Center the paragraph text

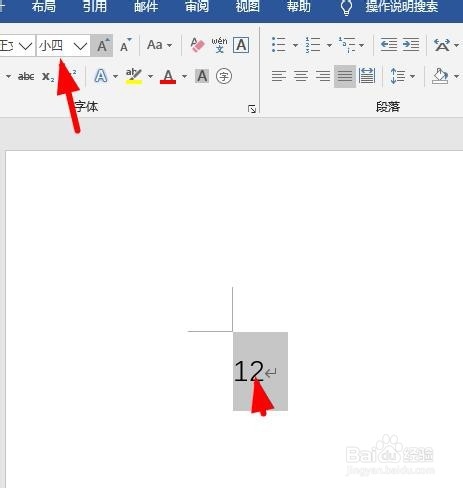click(x=301, y=76)
